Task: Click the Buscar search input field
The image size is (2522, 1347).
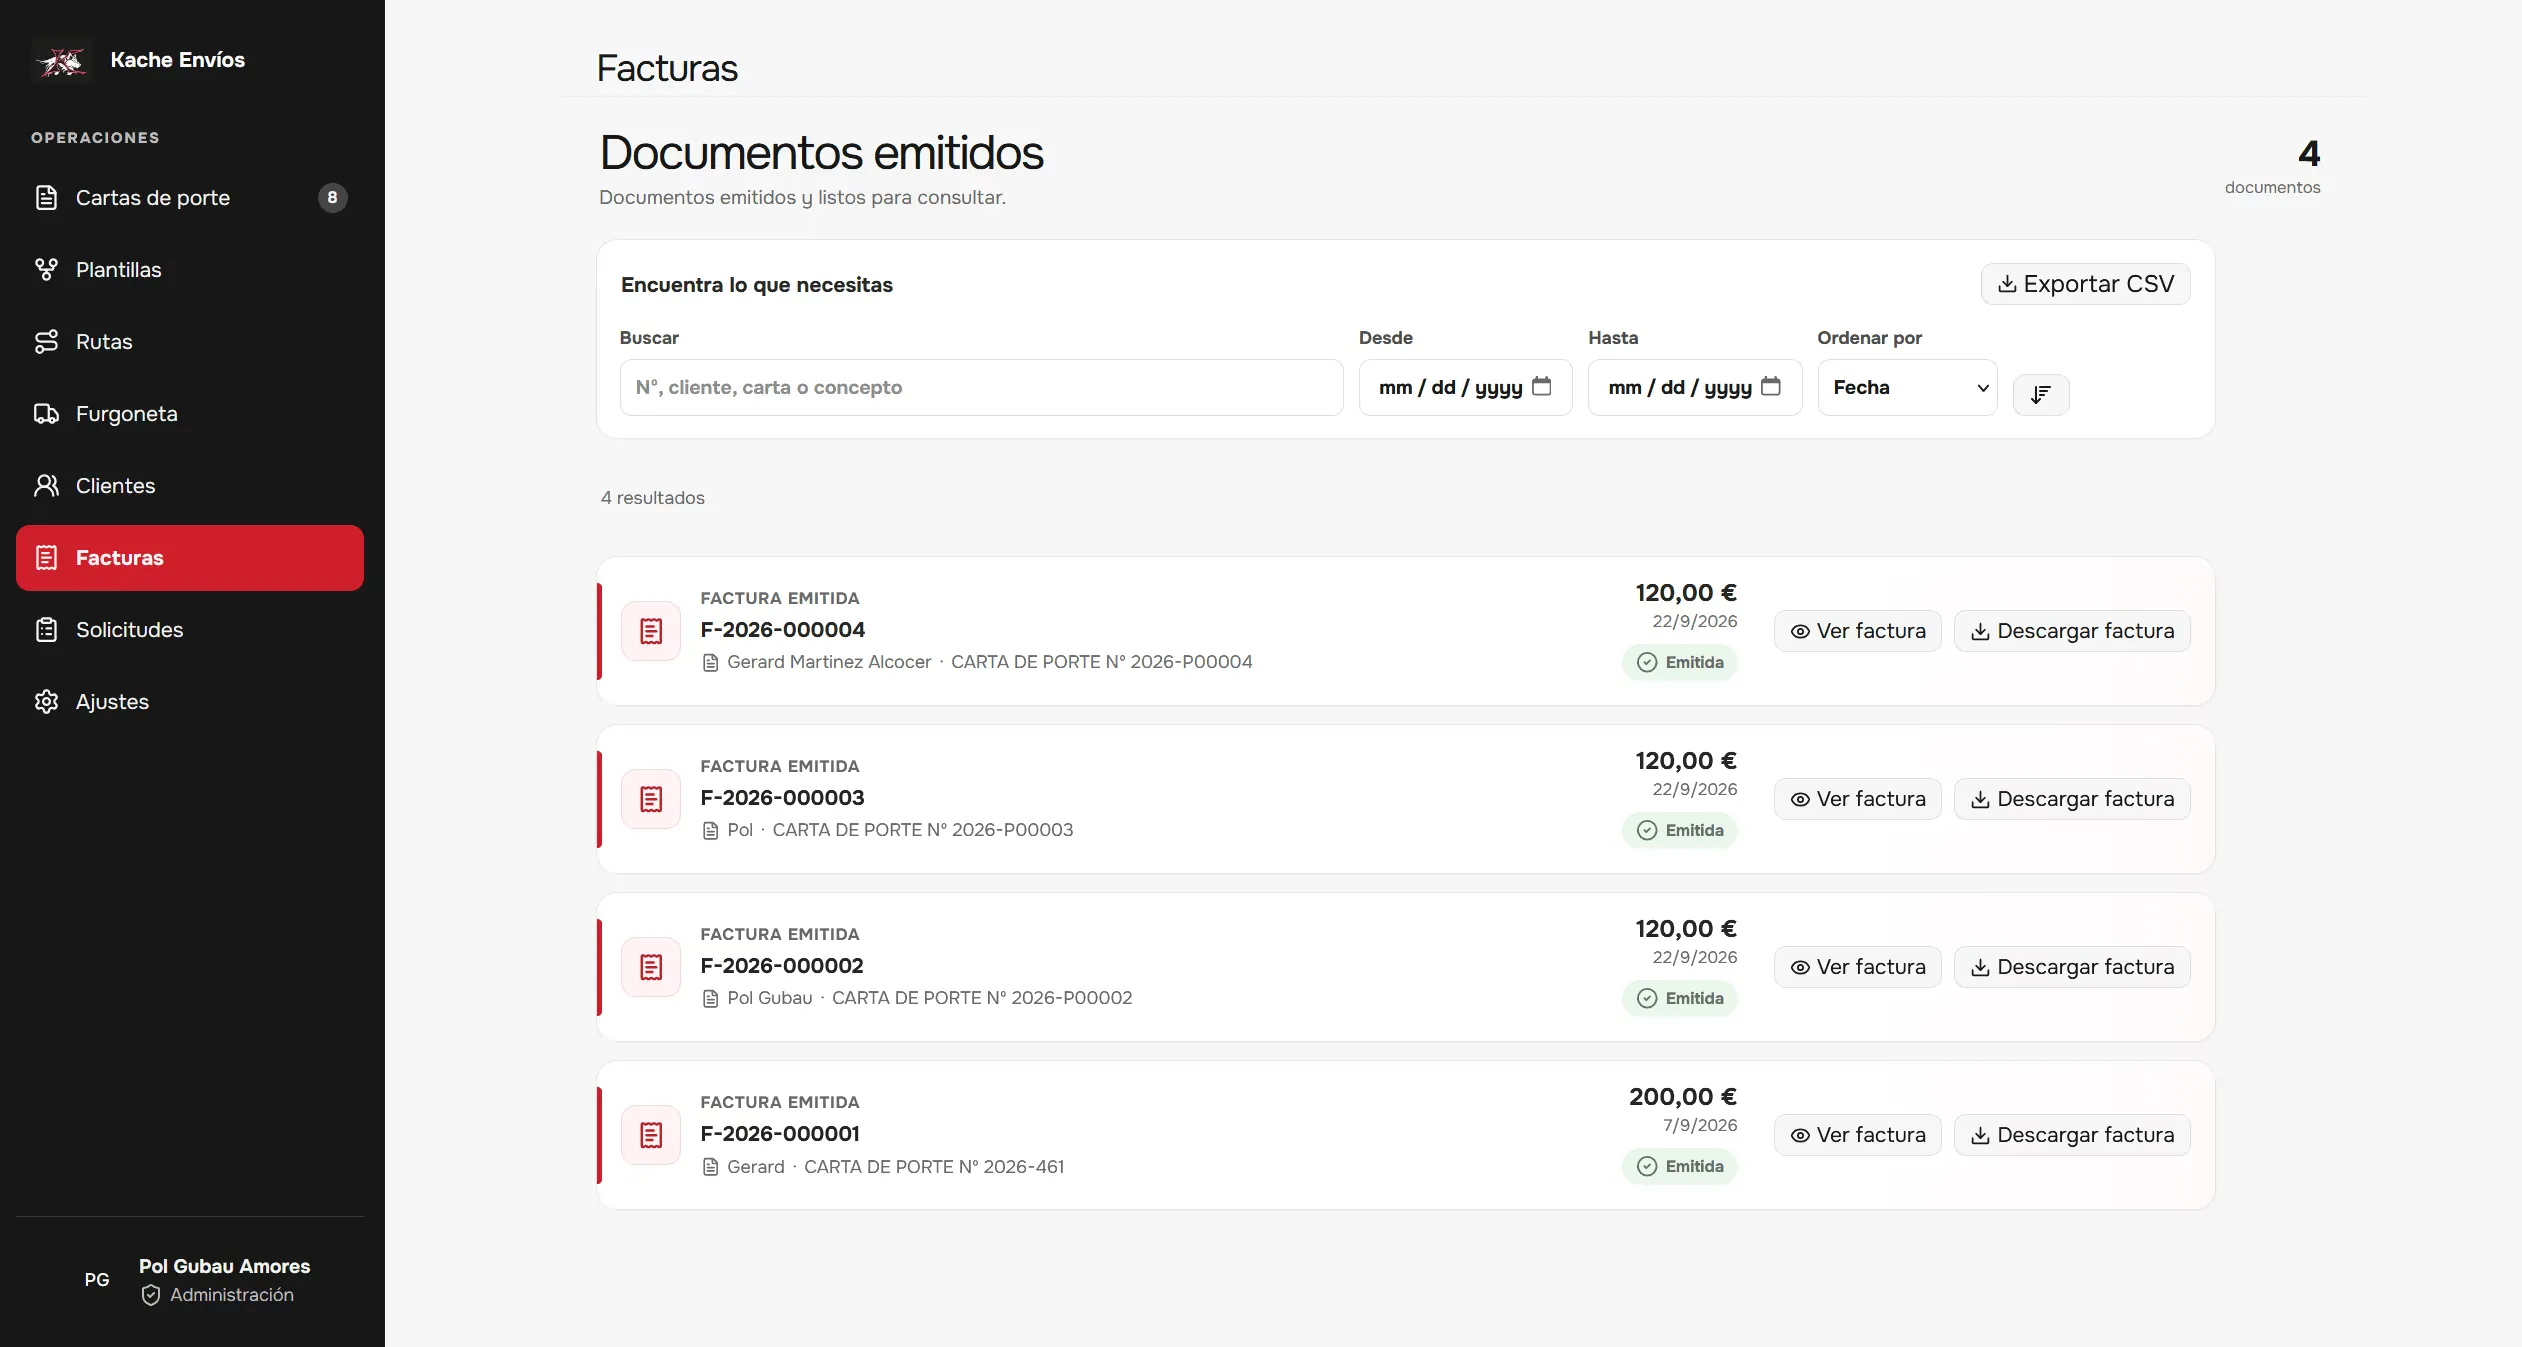Action: pyautogui.click(x=981, y=387)
